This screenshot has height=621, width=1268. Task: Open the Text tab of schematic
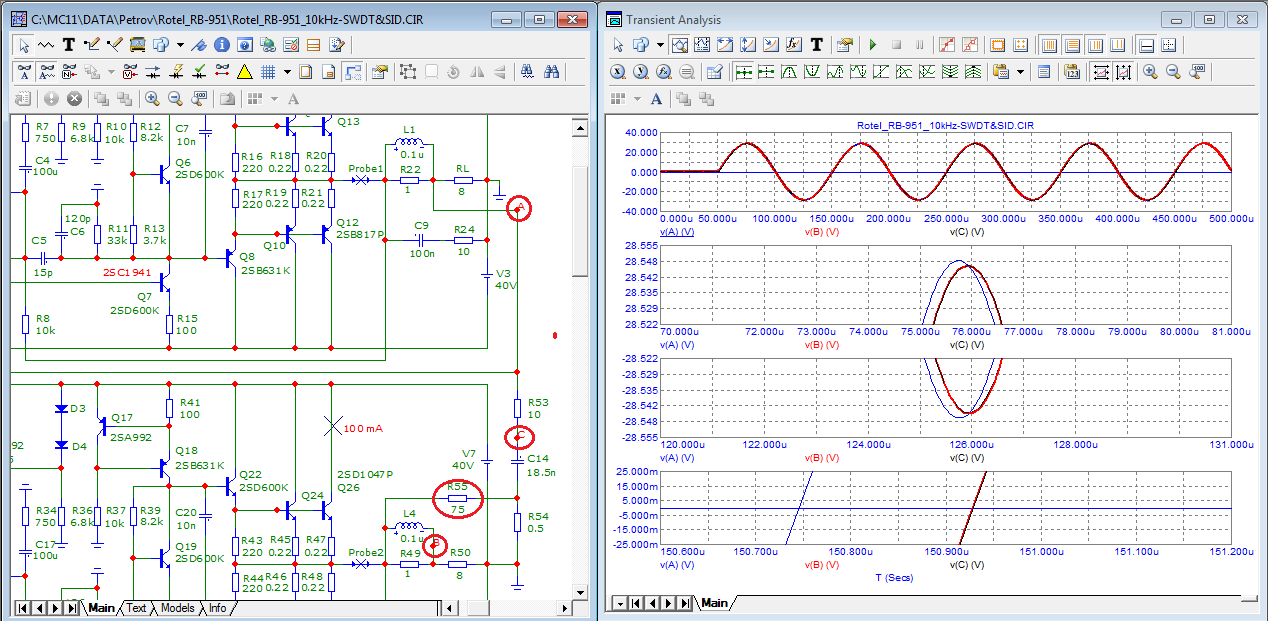pos(136,608)
